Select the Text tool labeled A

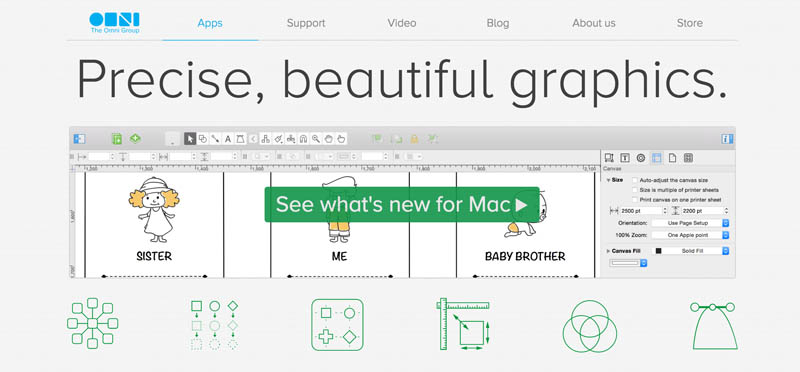(x=228, y=138)
